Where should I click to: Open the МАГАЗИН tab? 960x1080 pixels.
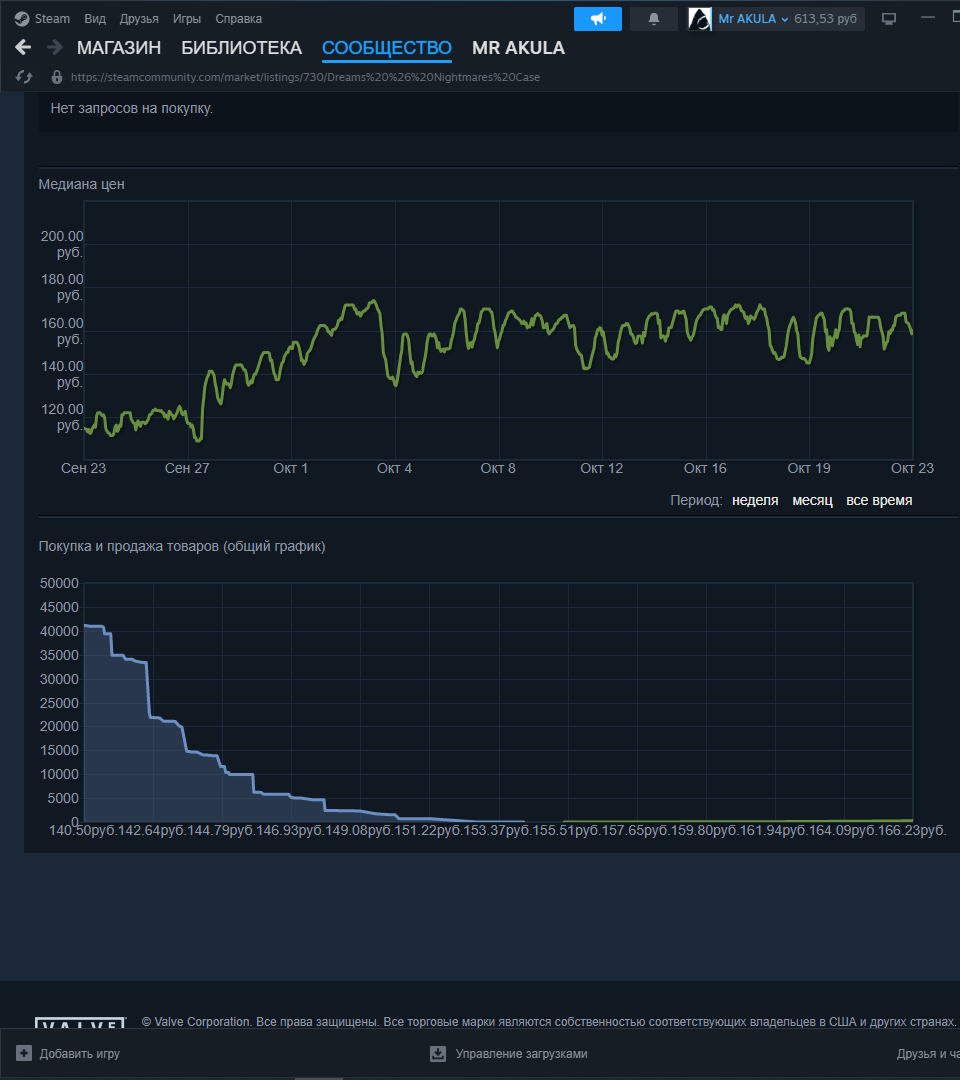point(120,47)
